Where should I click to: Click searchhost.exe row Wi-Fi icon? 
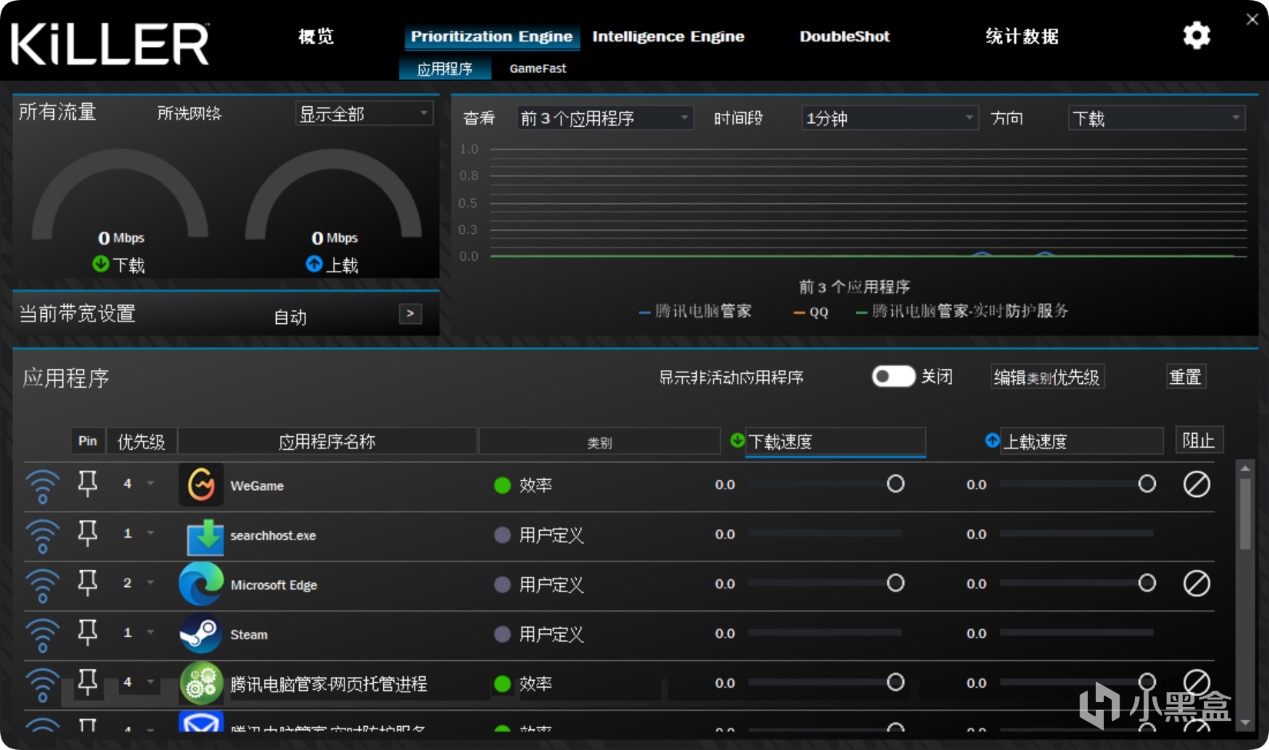[42, 536]
